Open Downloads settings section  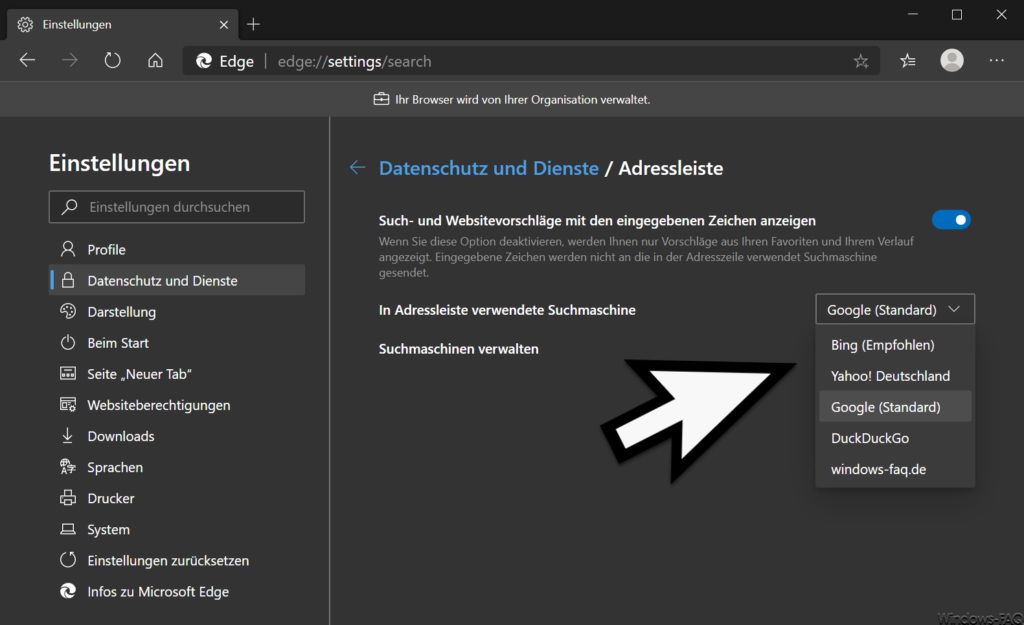pyautogui.click(x=177, y=436)
